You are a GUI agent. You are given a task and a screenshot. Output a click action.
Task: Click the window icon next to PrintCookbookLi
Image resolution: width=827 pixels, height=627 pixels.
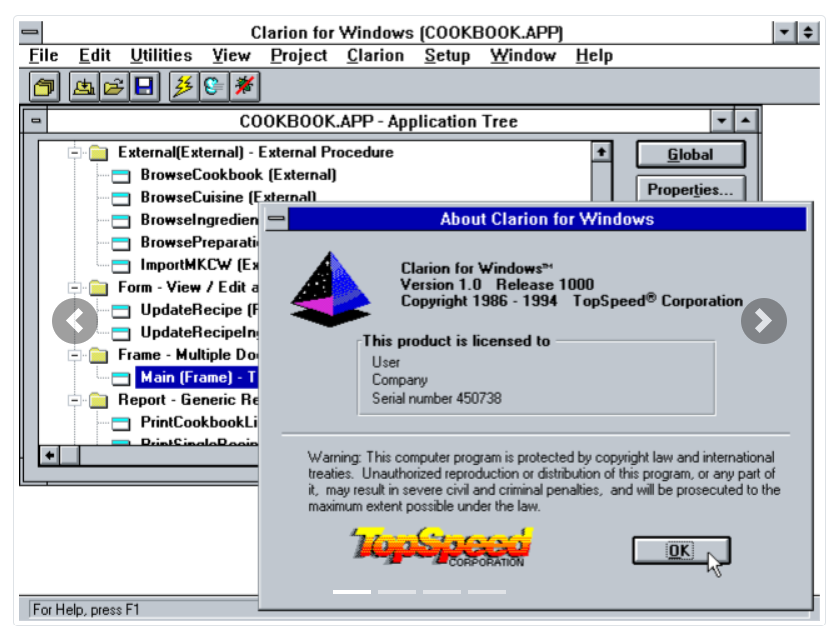pyautogui.click(x=121, y=423)
